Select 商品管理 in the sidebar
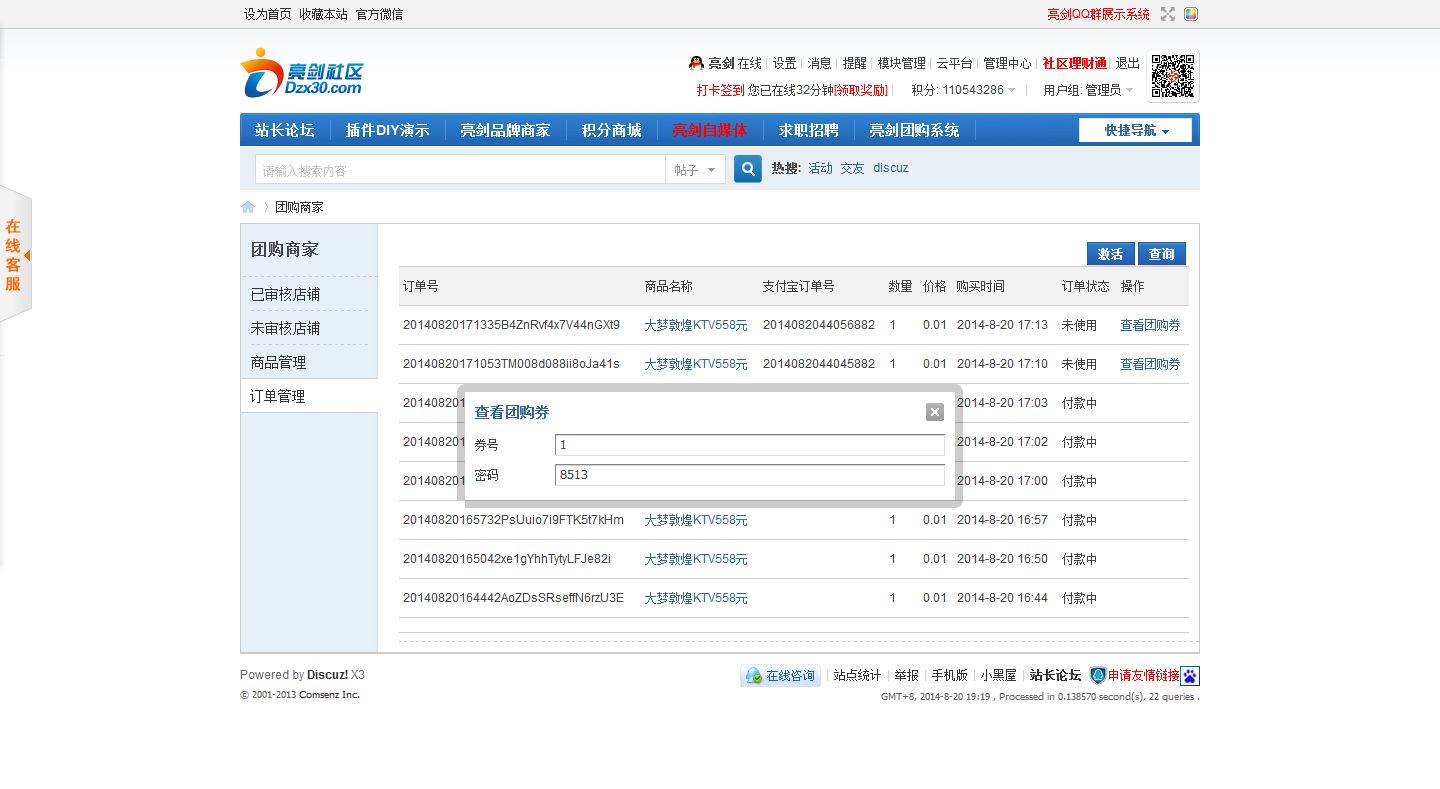This screenshot has height=789, width=1440. click(x=278, y=362)
